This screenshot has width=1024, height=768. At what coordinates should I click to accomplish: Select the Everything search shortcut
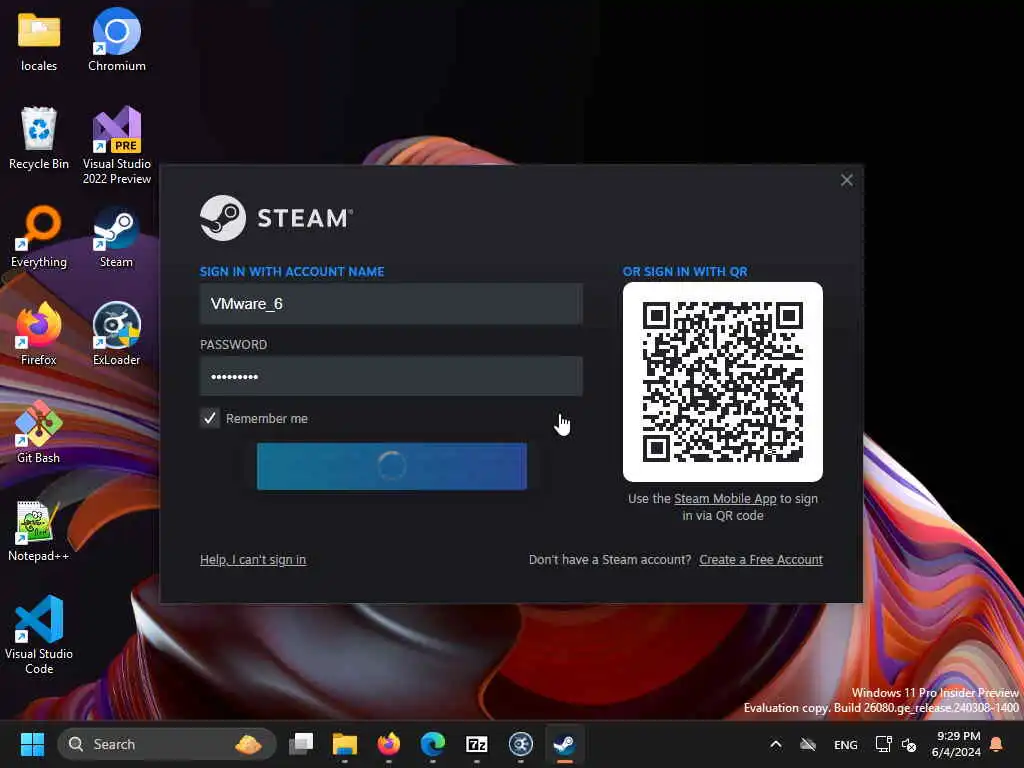[x=39, y=236]
